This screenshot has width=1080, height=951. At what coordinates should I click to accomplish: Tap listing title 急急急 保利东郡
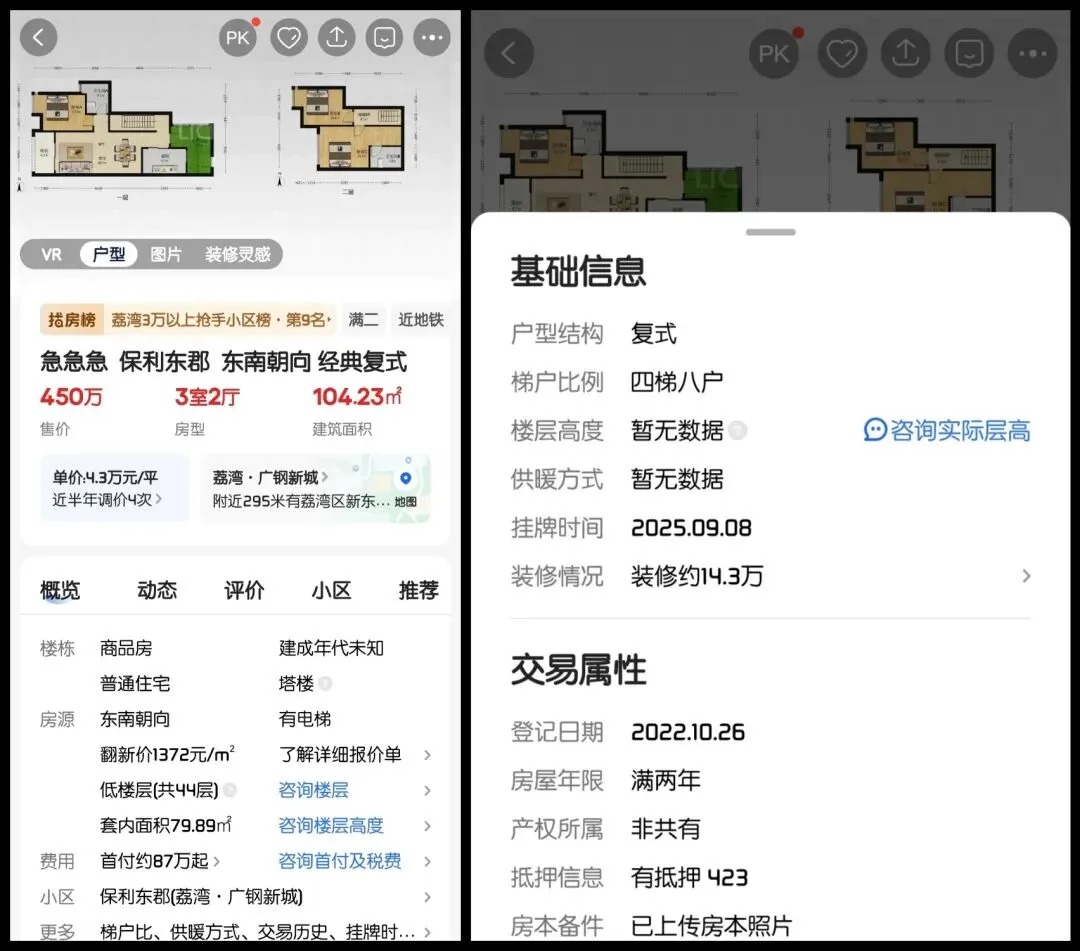pos(224,362)
